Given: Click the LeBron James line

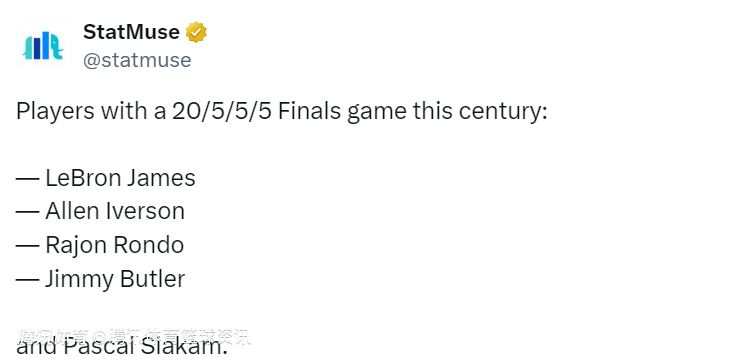Looking at the screenshot, I should [x=106, y=178].
